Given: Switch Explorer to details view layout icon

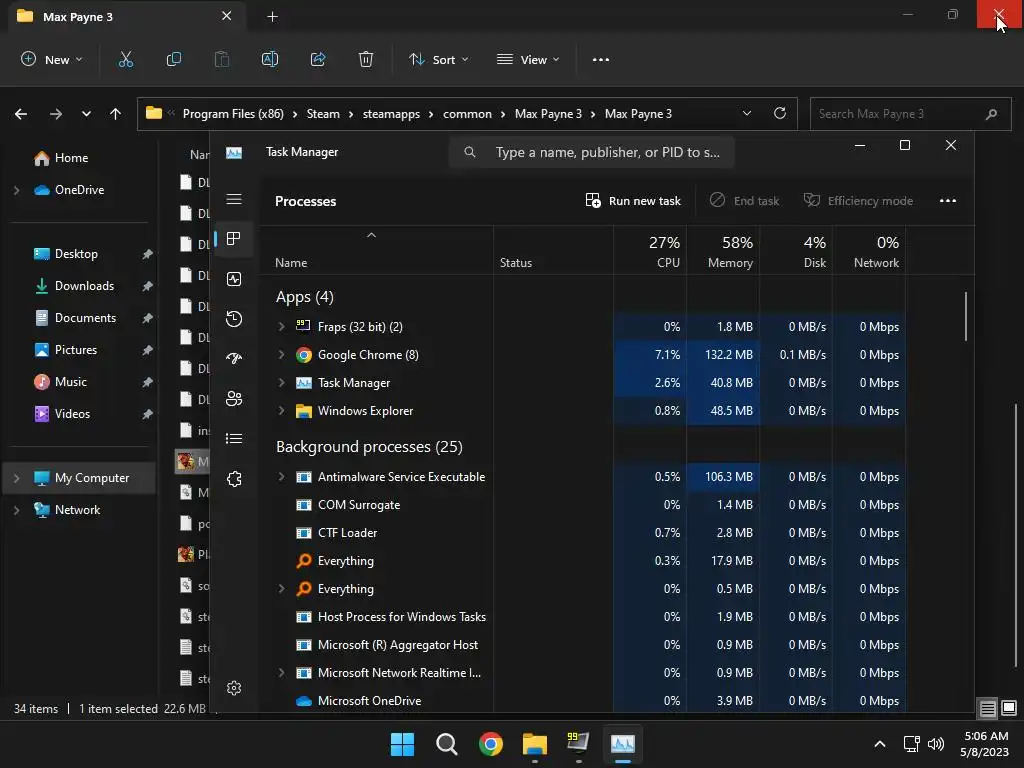Looking at the screenshot, I should click(987, 708).
